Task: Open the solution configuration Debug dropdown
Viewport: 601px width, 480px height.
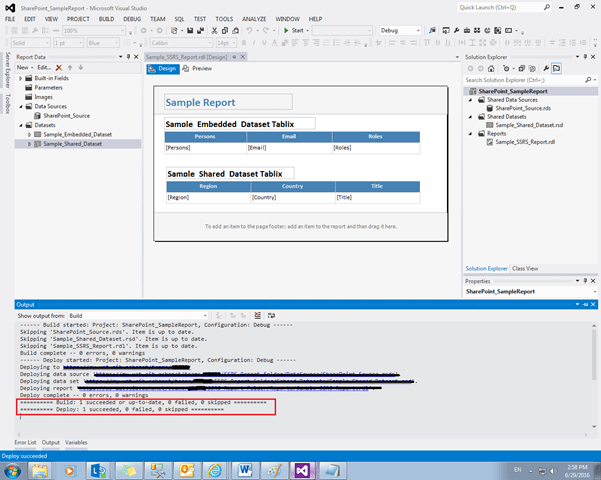Action: pos(400,30)
